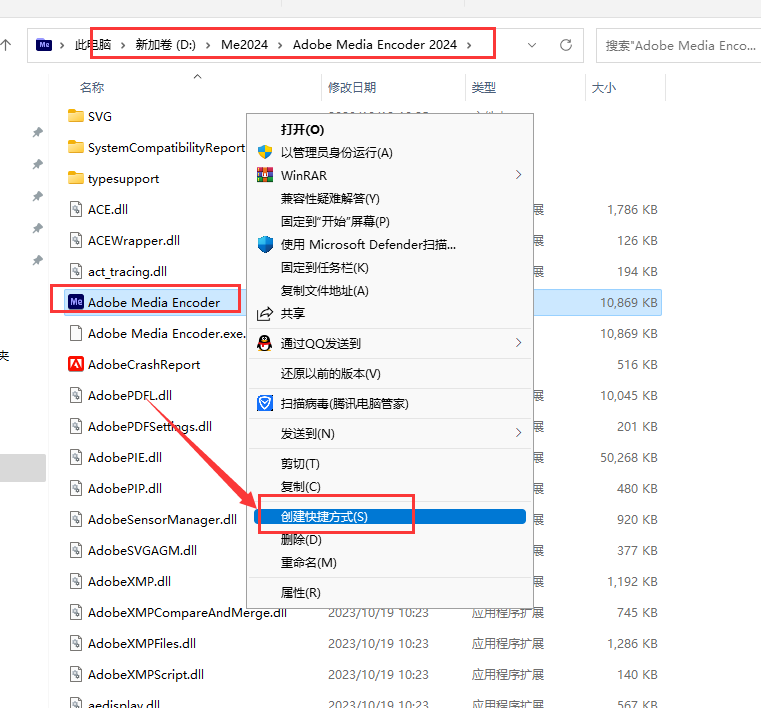Expand the WinRAR submenu arrow
This screenshot has height=708, width=761.
(x=518, y=175)
